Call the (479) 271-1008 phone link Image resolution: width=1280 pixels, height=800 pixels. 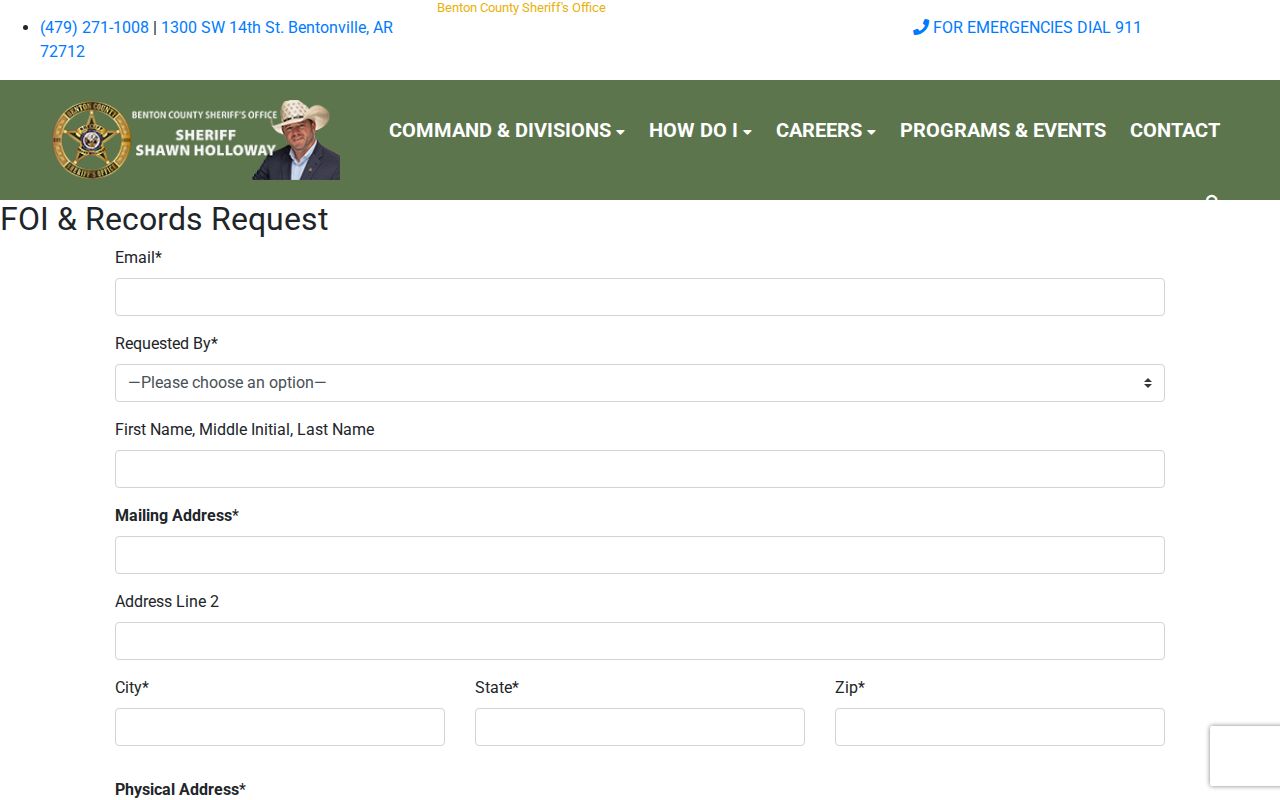(x=94, y=28)
